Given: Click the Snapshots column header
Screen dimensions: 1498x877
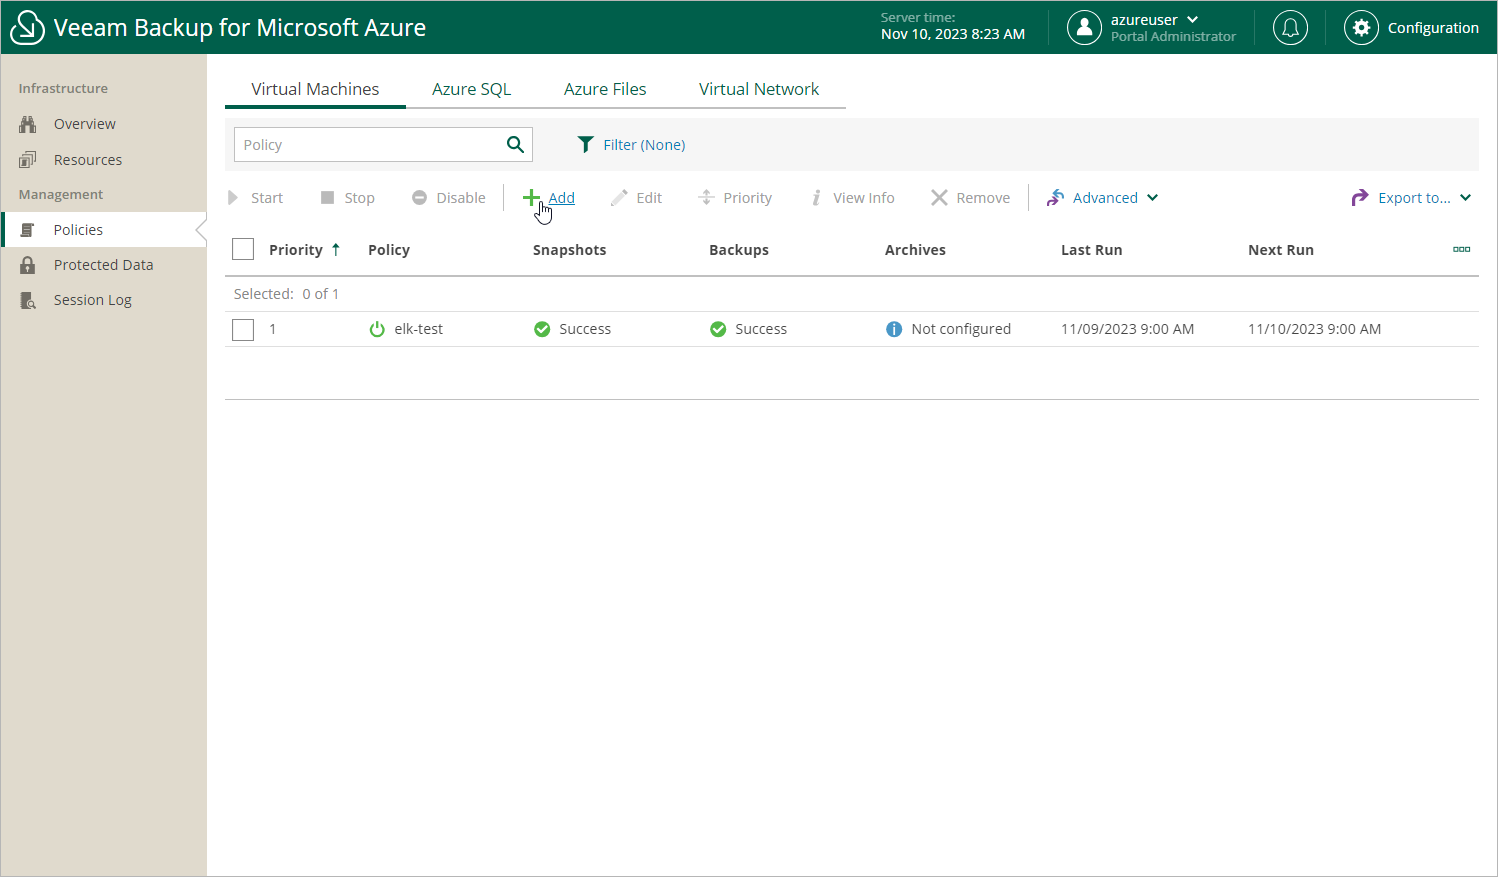Looking at the screenshot, I should pyautogui.click(x=569, y=250).
